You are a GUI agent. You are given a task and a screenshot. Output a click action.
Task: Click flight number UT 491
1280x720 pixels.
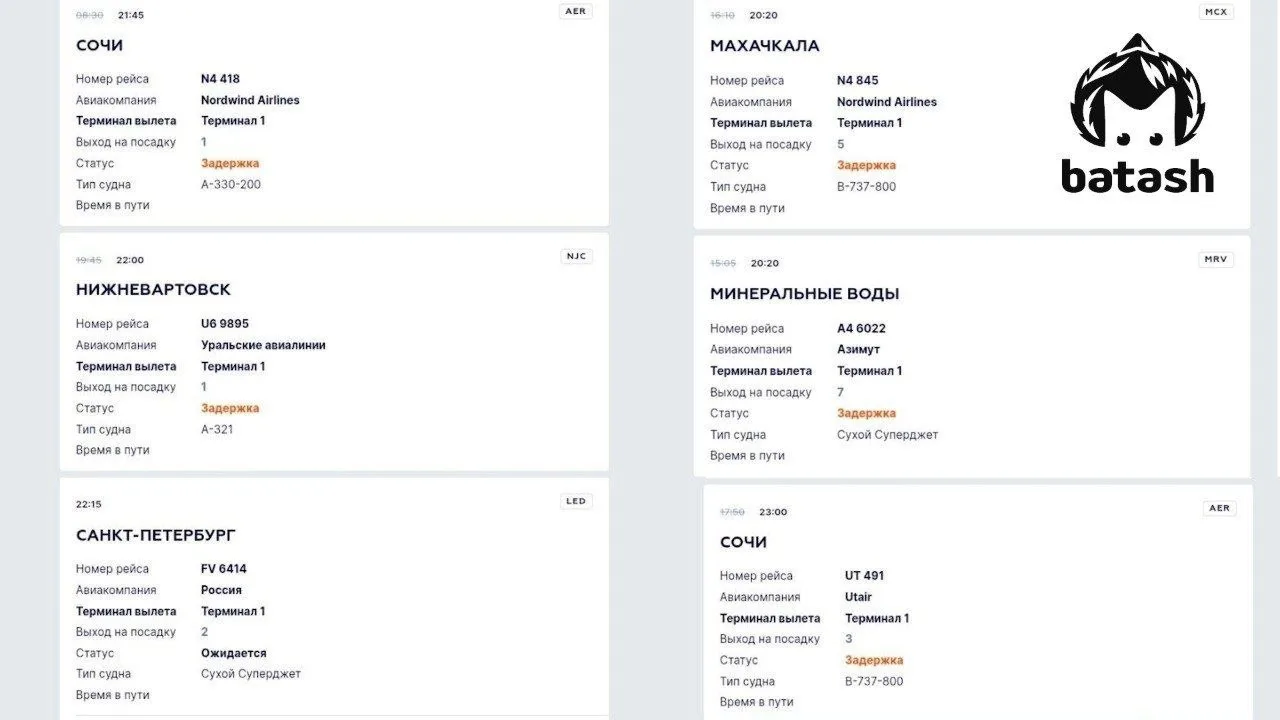click(x=864, y=576)
